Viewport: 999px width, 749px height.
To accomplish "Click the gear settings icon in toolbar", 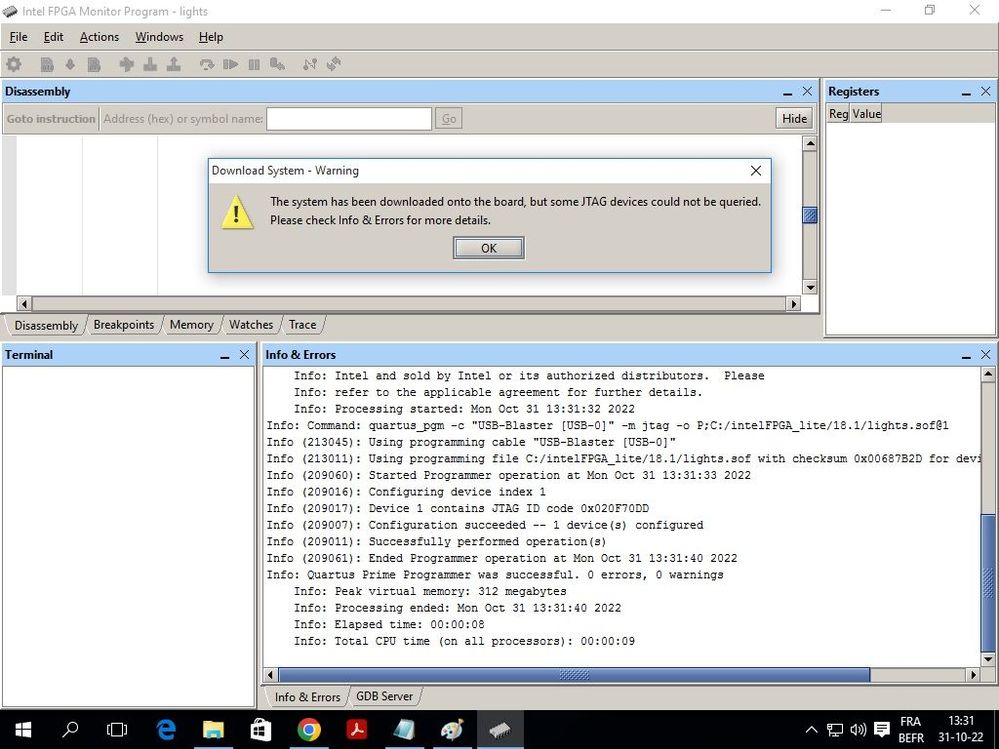I will (14, 64).
